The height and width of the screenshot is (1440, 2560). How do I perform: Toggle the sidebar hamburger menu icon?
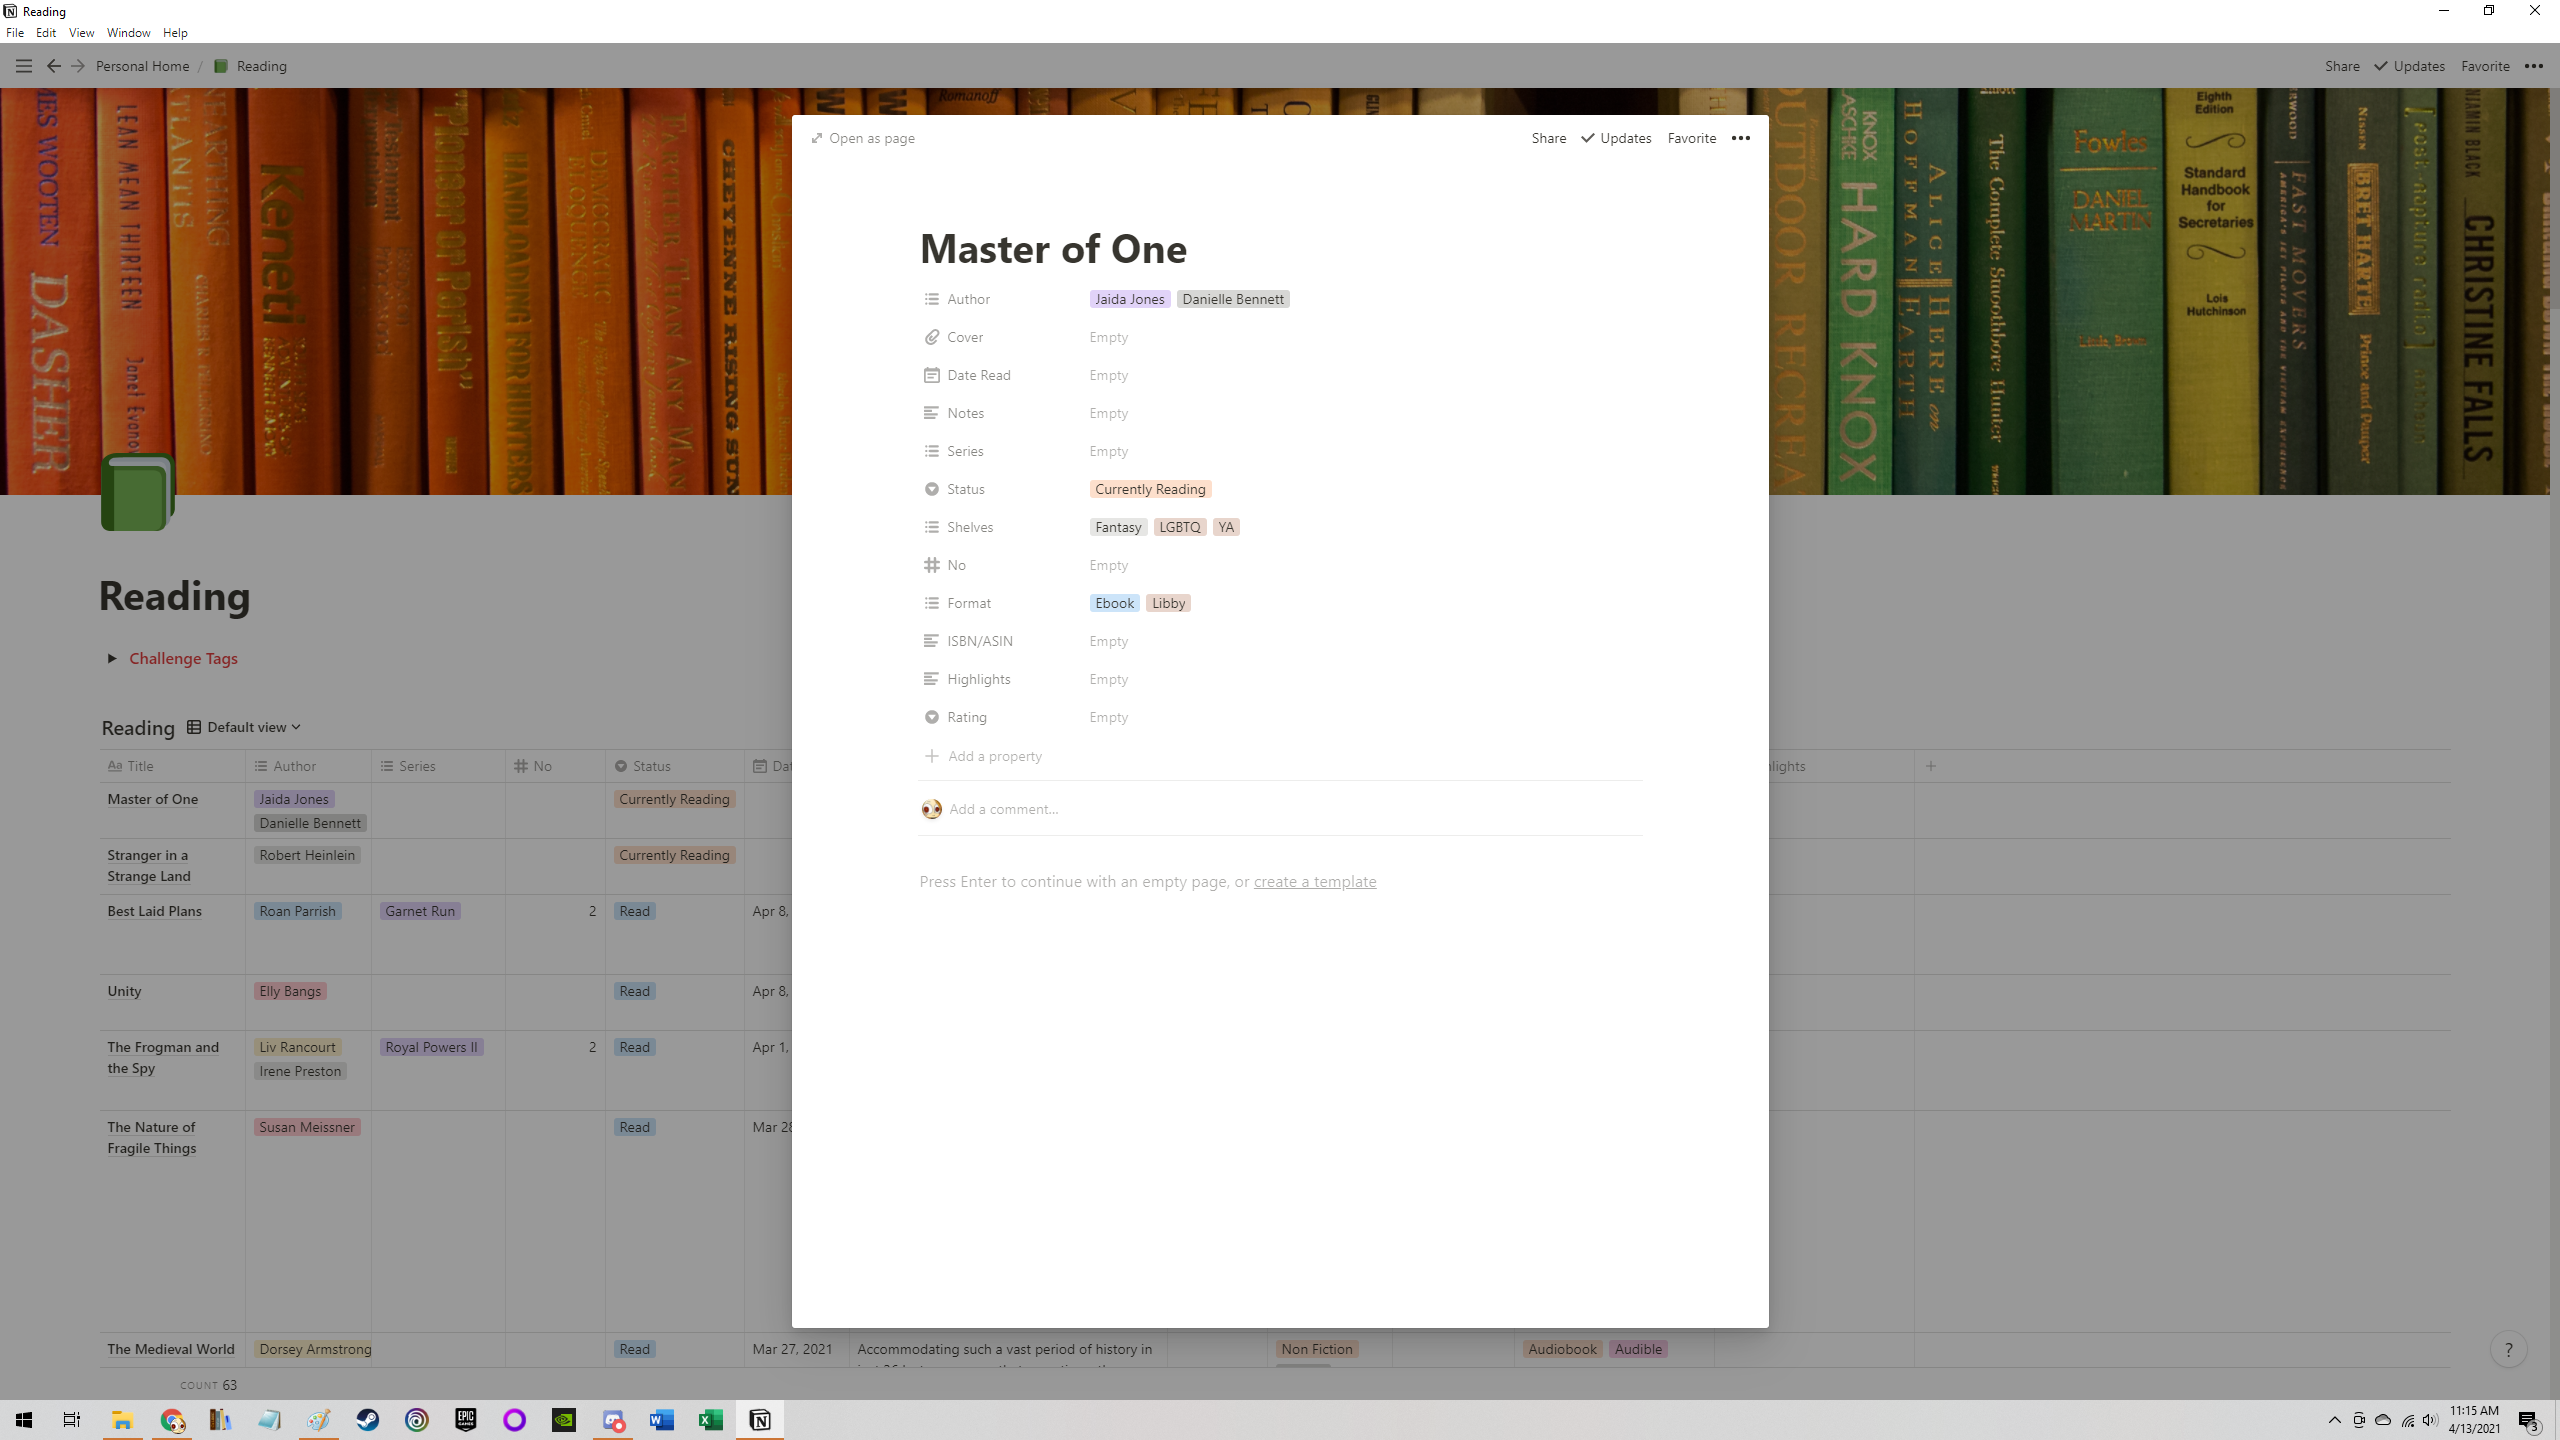(24, 66)
